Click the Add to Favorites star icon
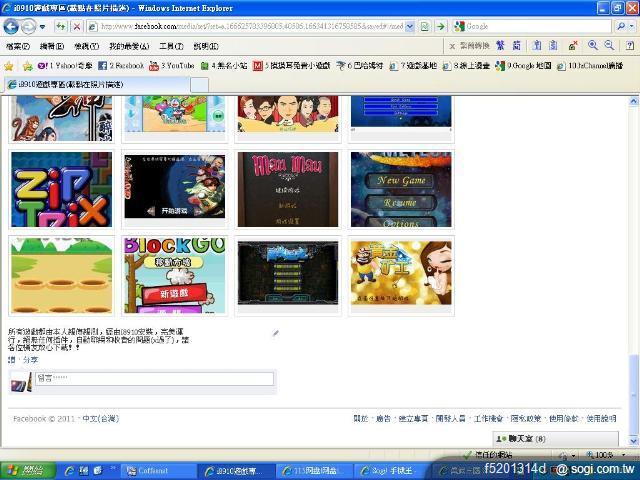 [x=27, y=66]
